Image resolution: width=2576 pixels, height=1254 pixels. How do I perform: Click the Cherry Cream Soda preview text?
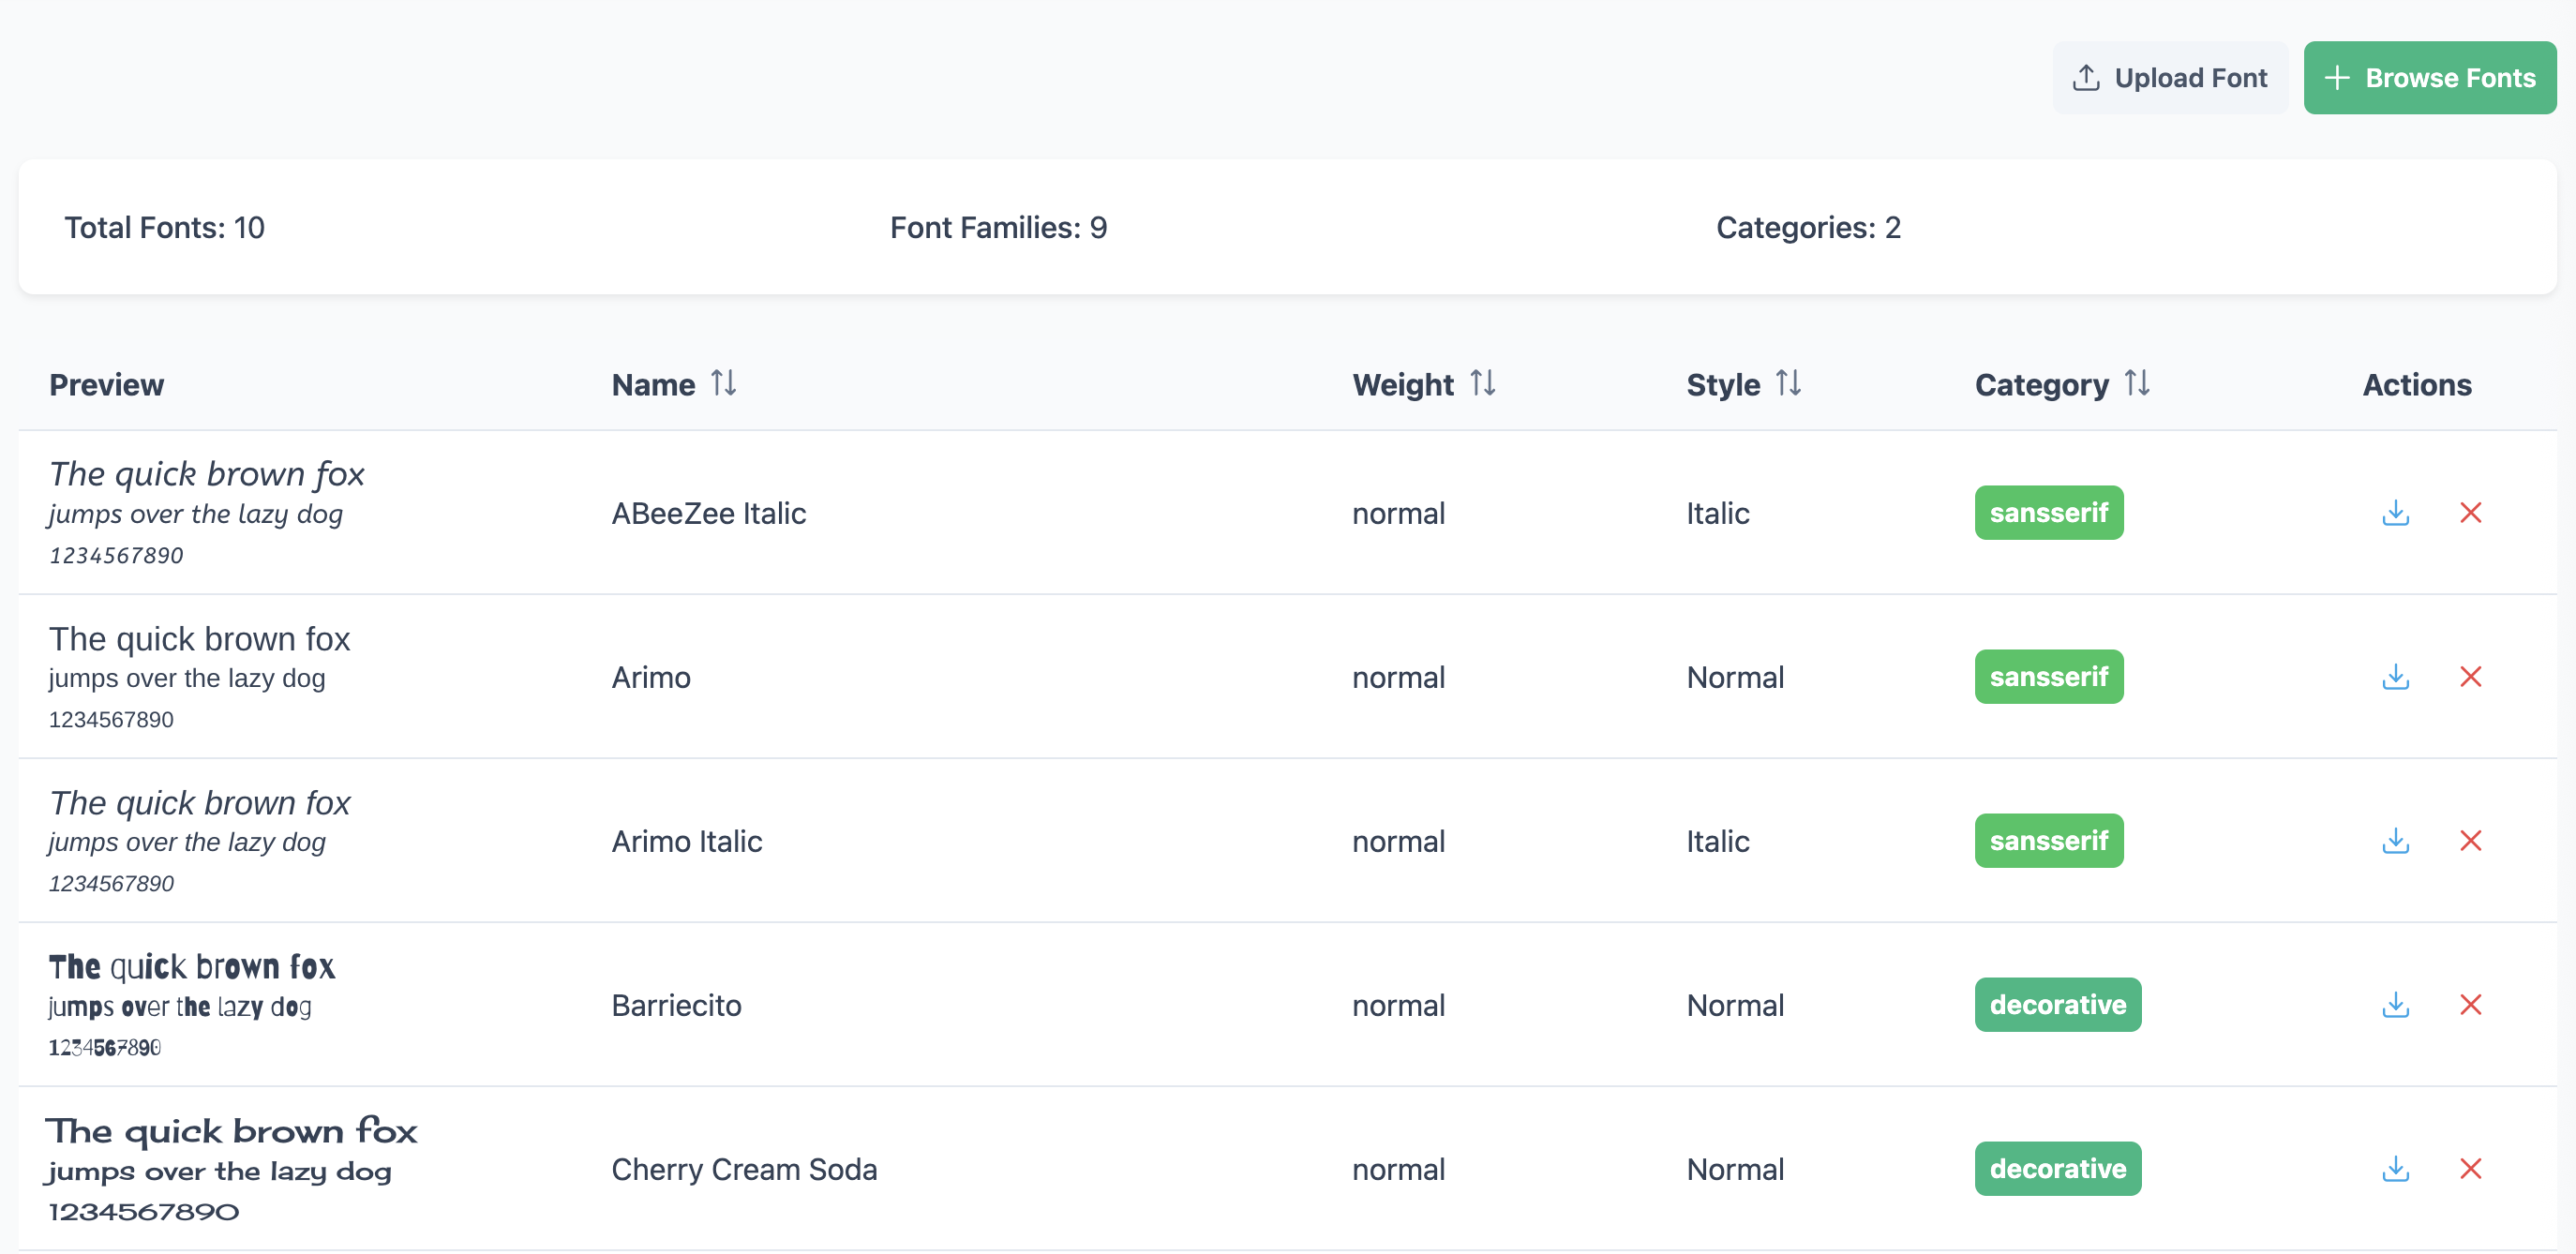pos(230,1169)
